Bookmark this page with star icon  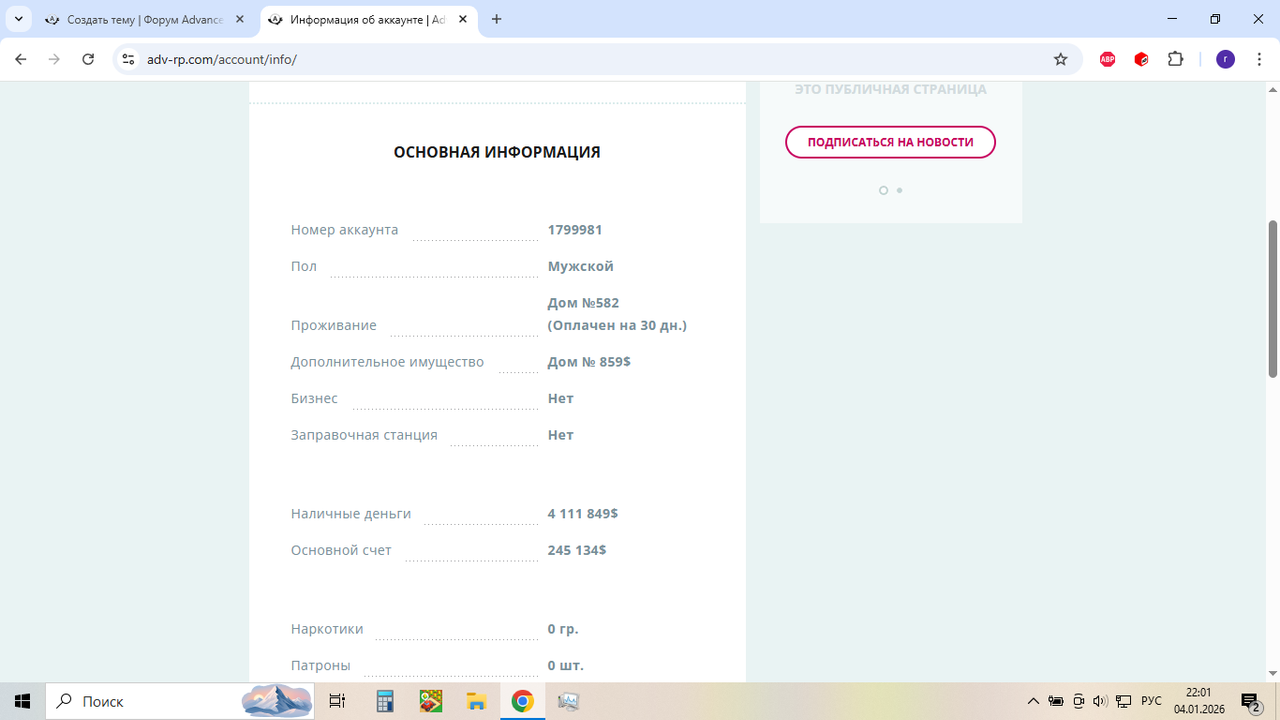click(1061, 59)
